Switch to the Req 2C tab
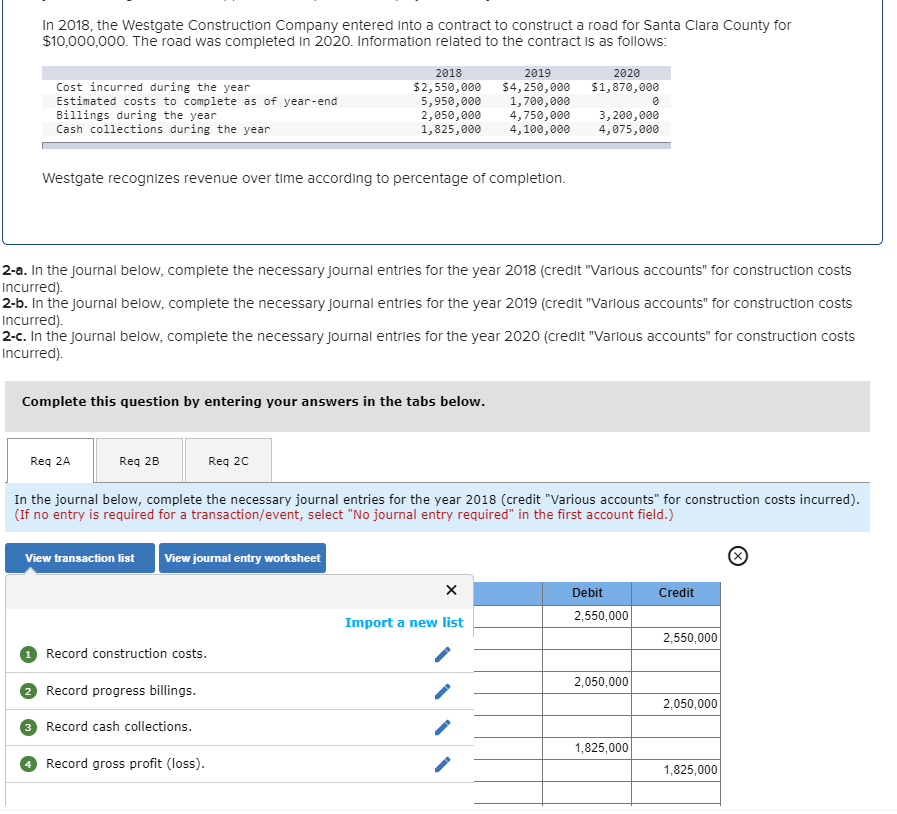The image size is (897, 814). (227, 461)
